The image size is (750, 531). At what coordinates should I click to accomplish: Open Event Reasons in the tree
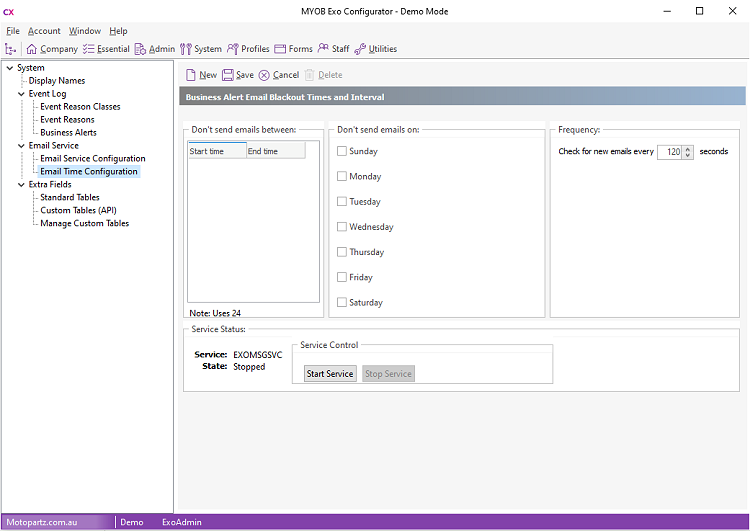pyautogui.click(x=67, y=120)
